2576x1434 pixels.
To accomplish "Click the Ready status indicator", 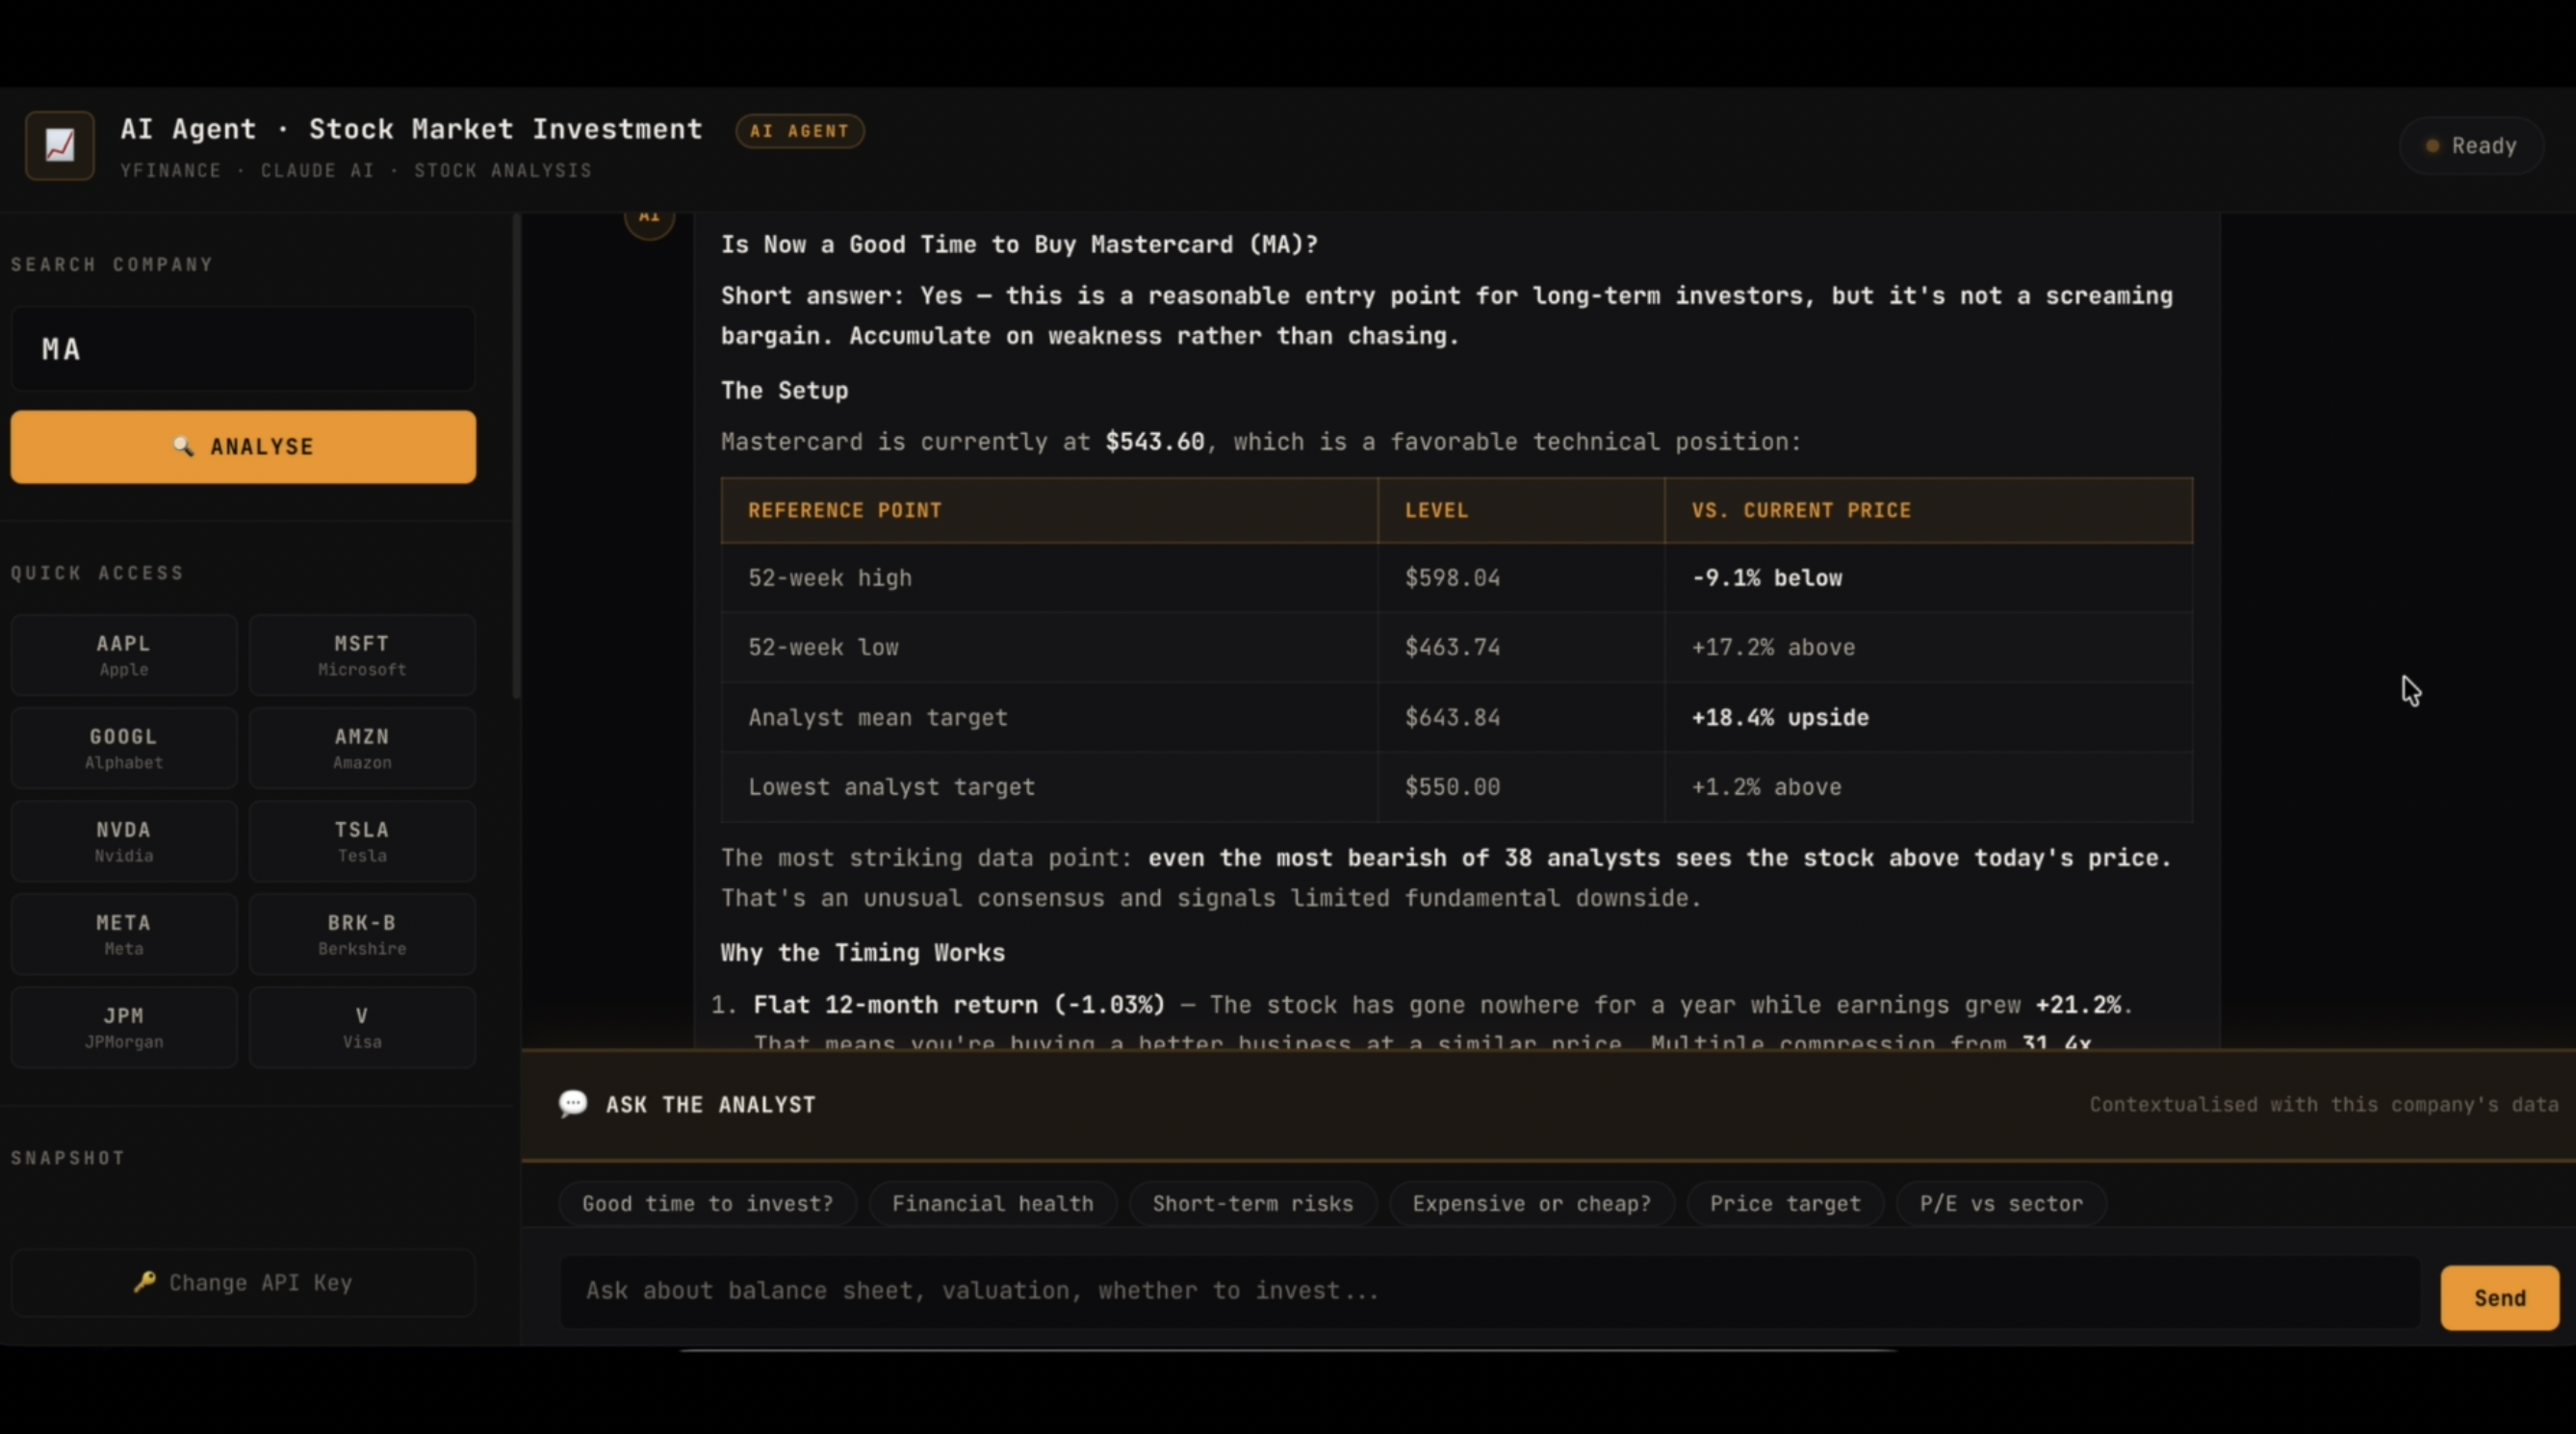I will pos(2470,146).
